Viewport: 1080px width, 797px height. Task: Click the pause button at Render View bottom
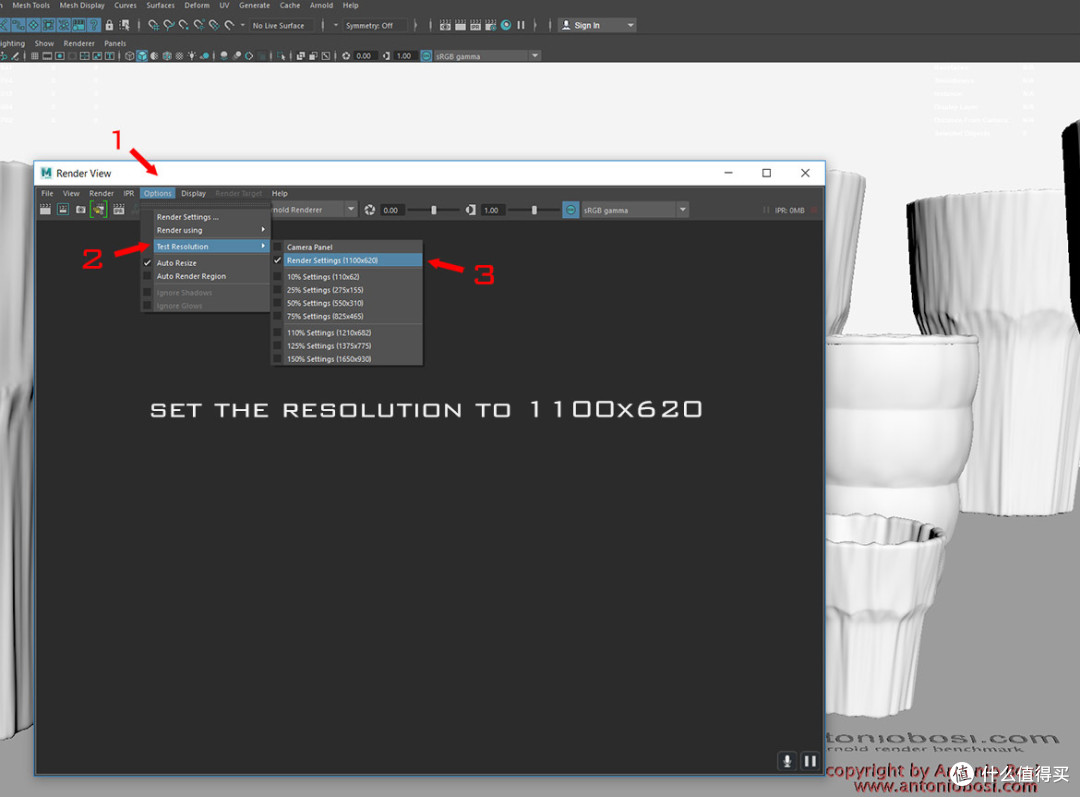[x=810, y=761]
